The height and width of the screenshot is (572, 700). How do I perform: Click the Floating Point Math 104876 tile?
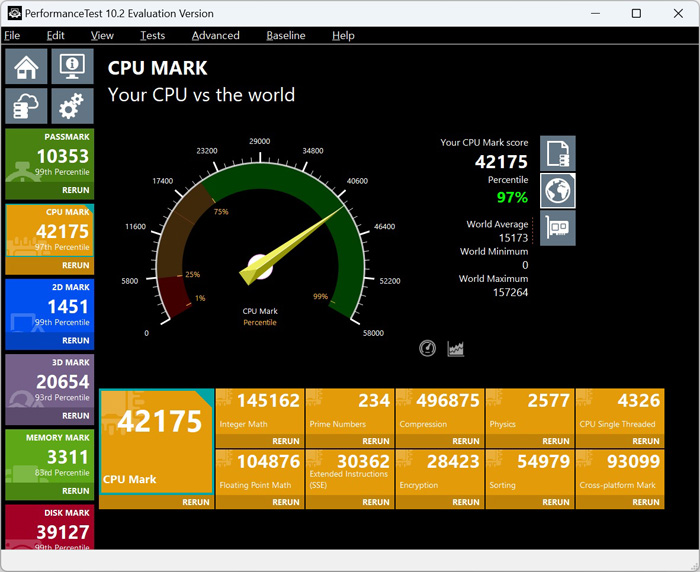coord(260,473)
